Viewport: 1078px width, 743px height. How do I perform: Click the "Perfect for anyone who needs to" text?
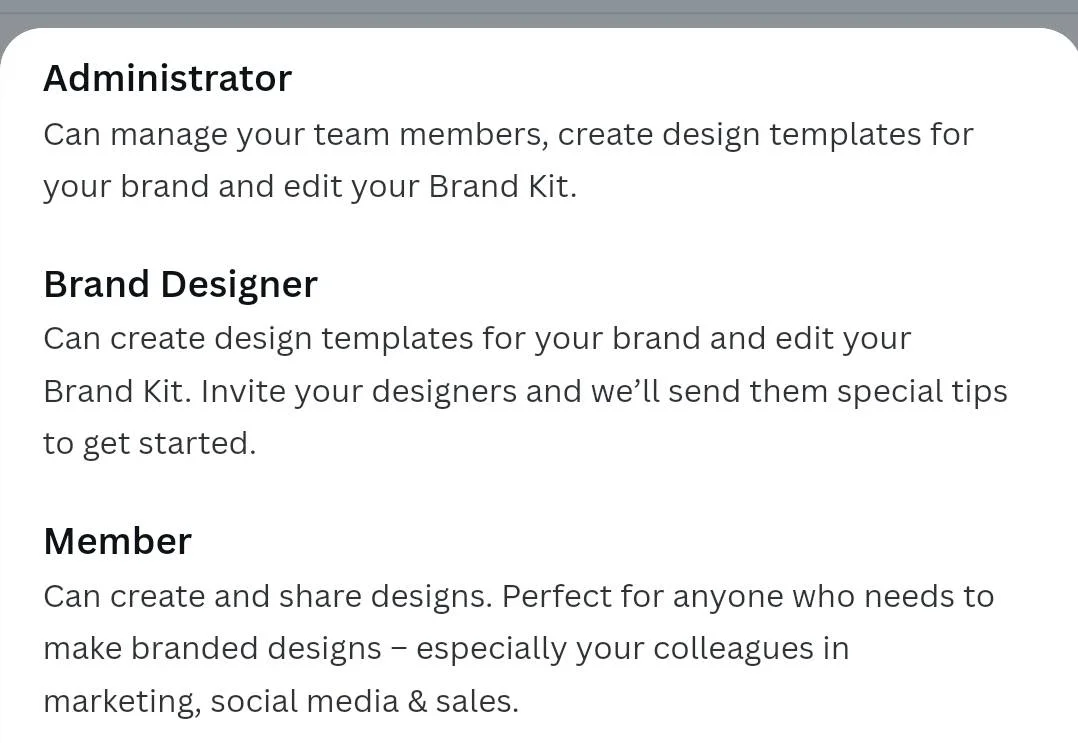[748, 597]
